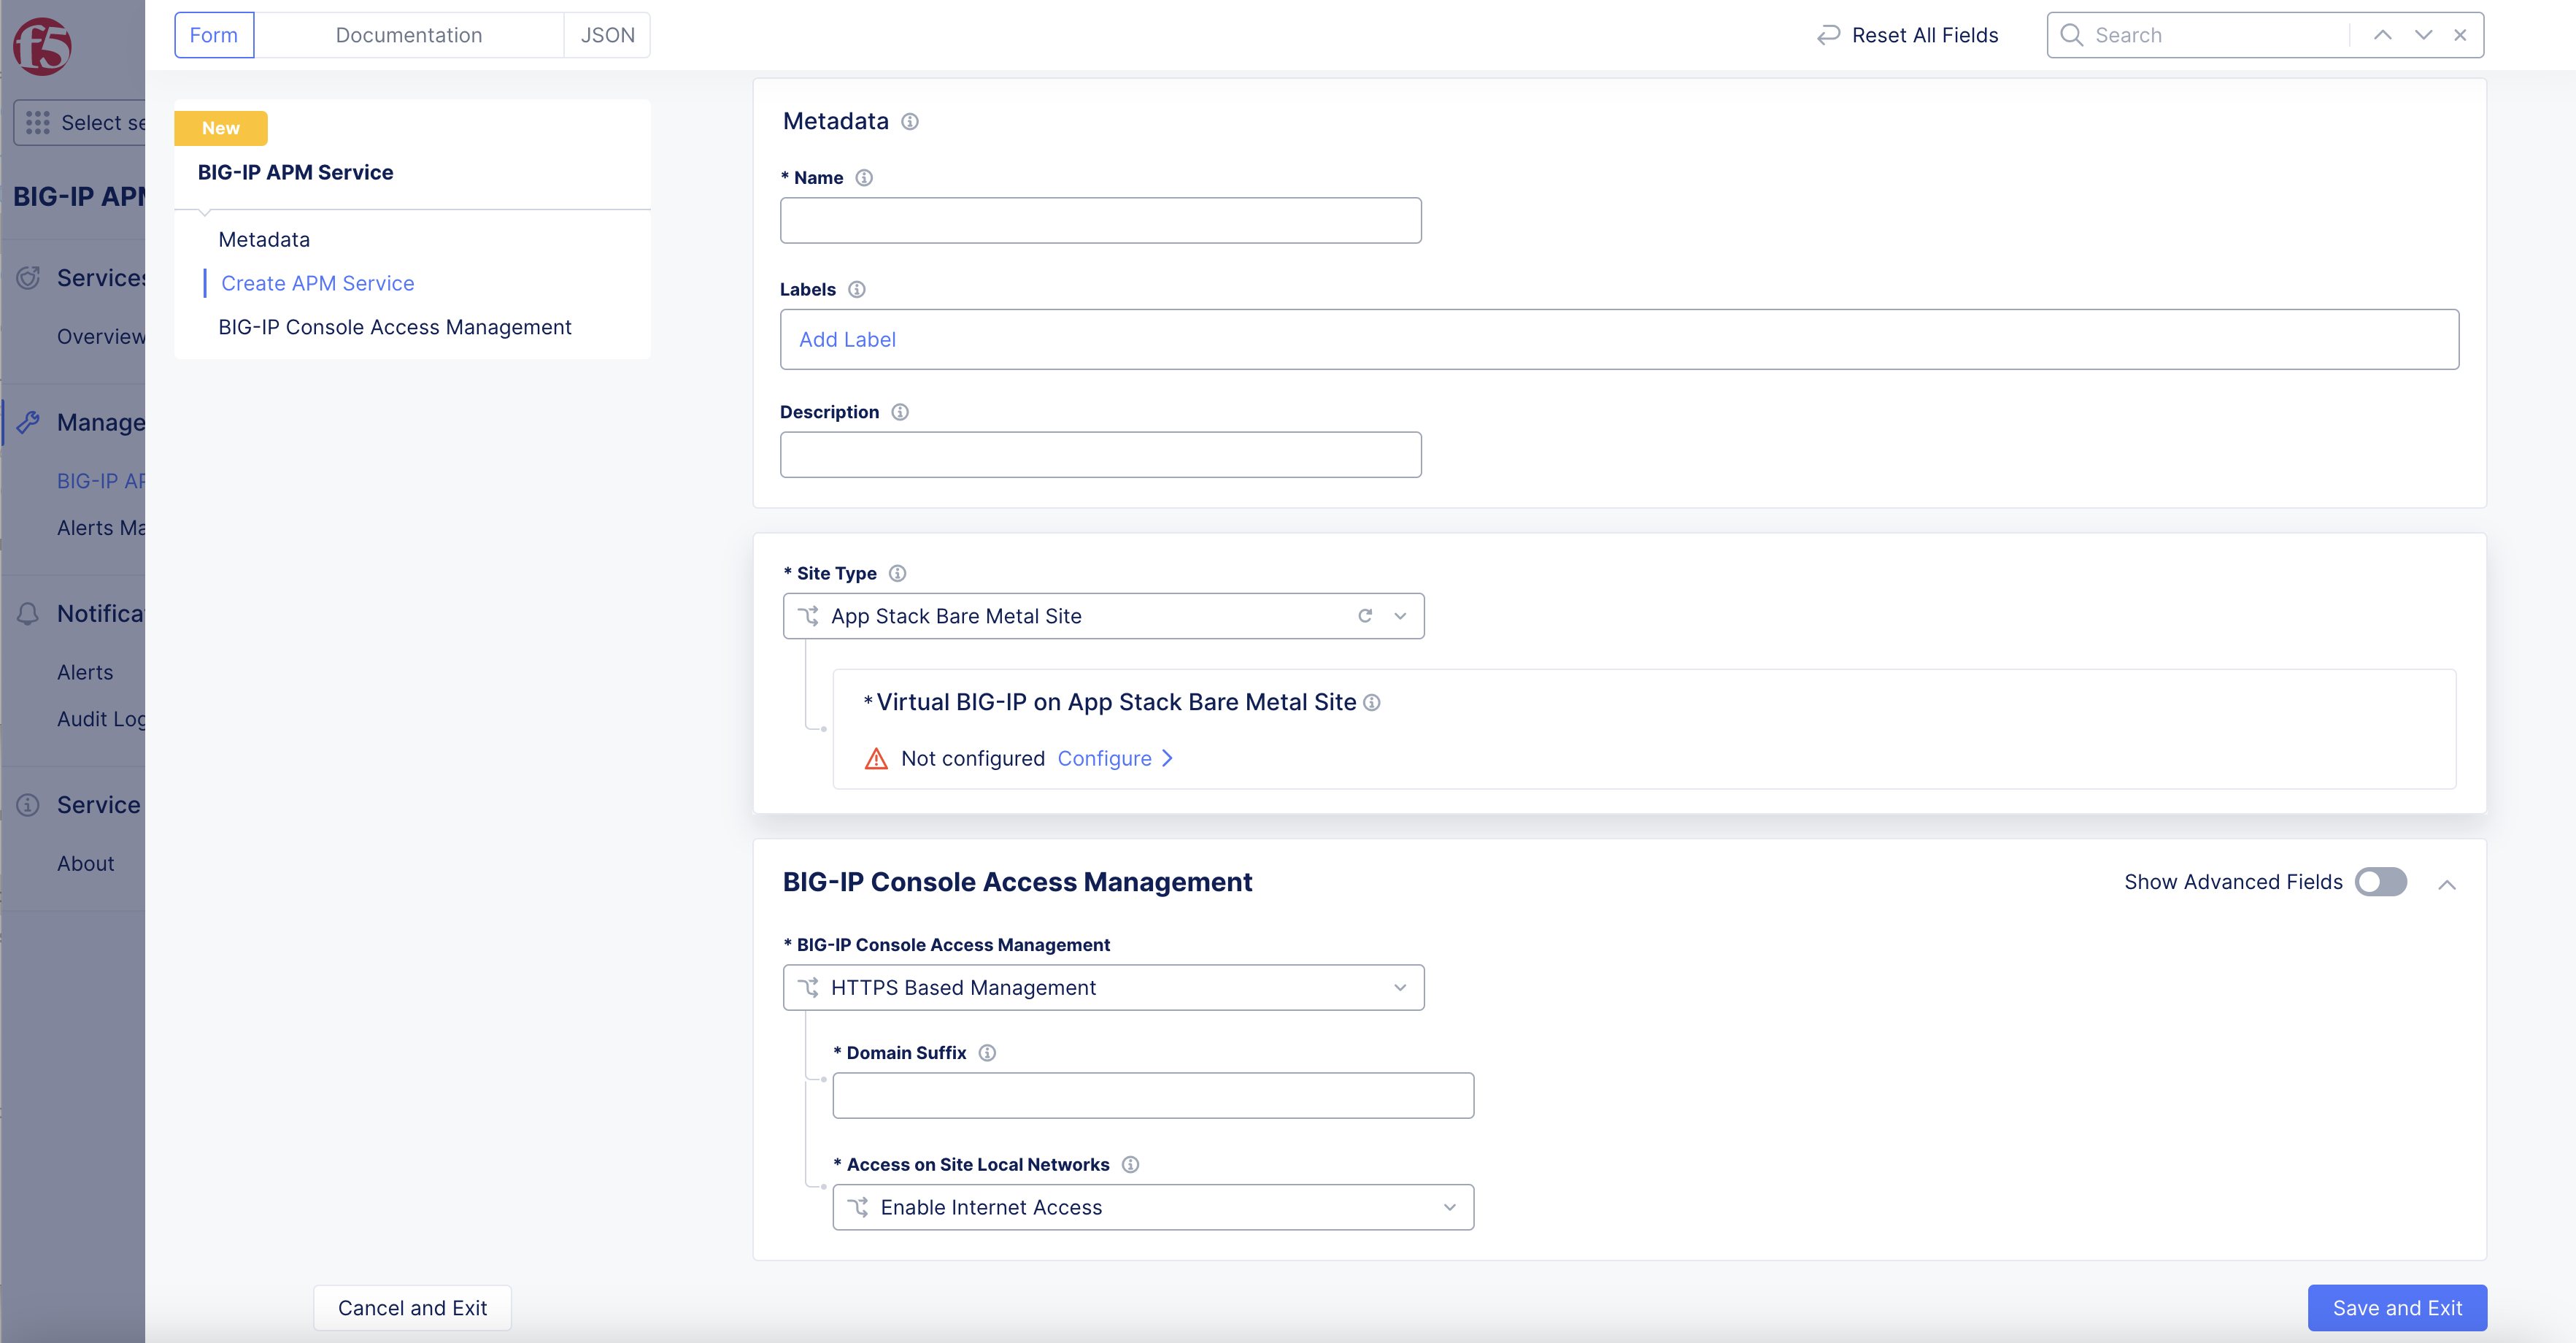Open info tooltip next to Name
Image resolution: width=2576 pixels, height=1343 pixels.
tap(864, 178)
